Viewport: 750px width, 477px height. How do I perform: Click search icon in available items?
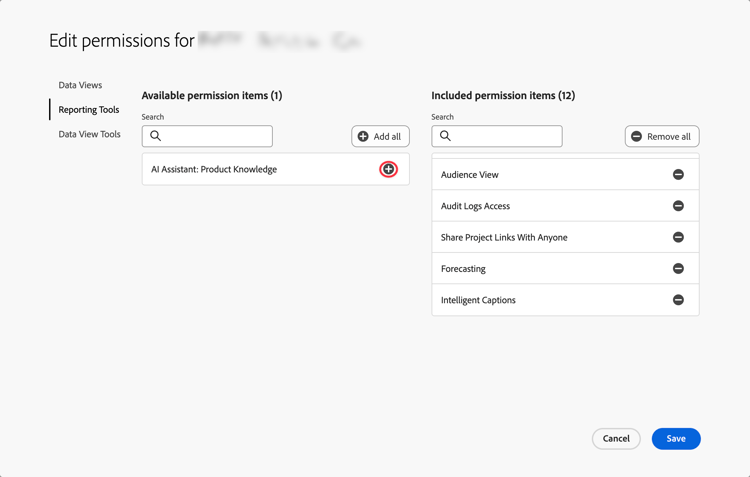pyautogui.click(x=156, y=136)
